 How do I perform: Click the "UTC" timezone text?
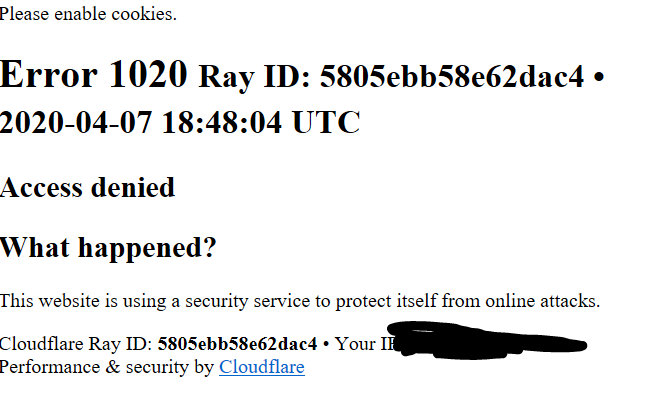pos(325,122)
